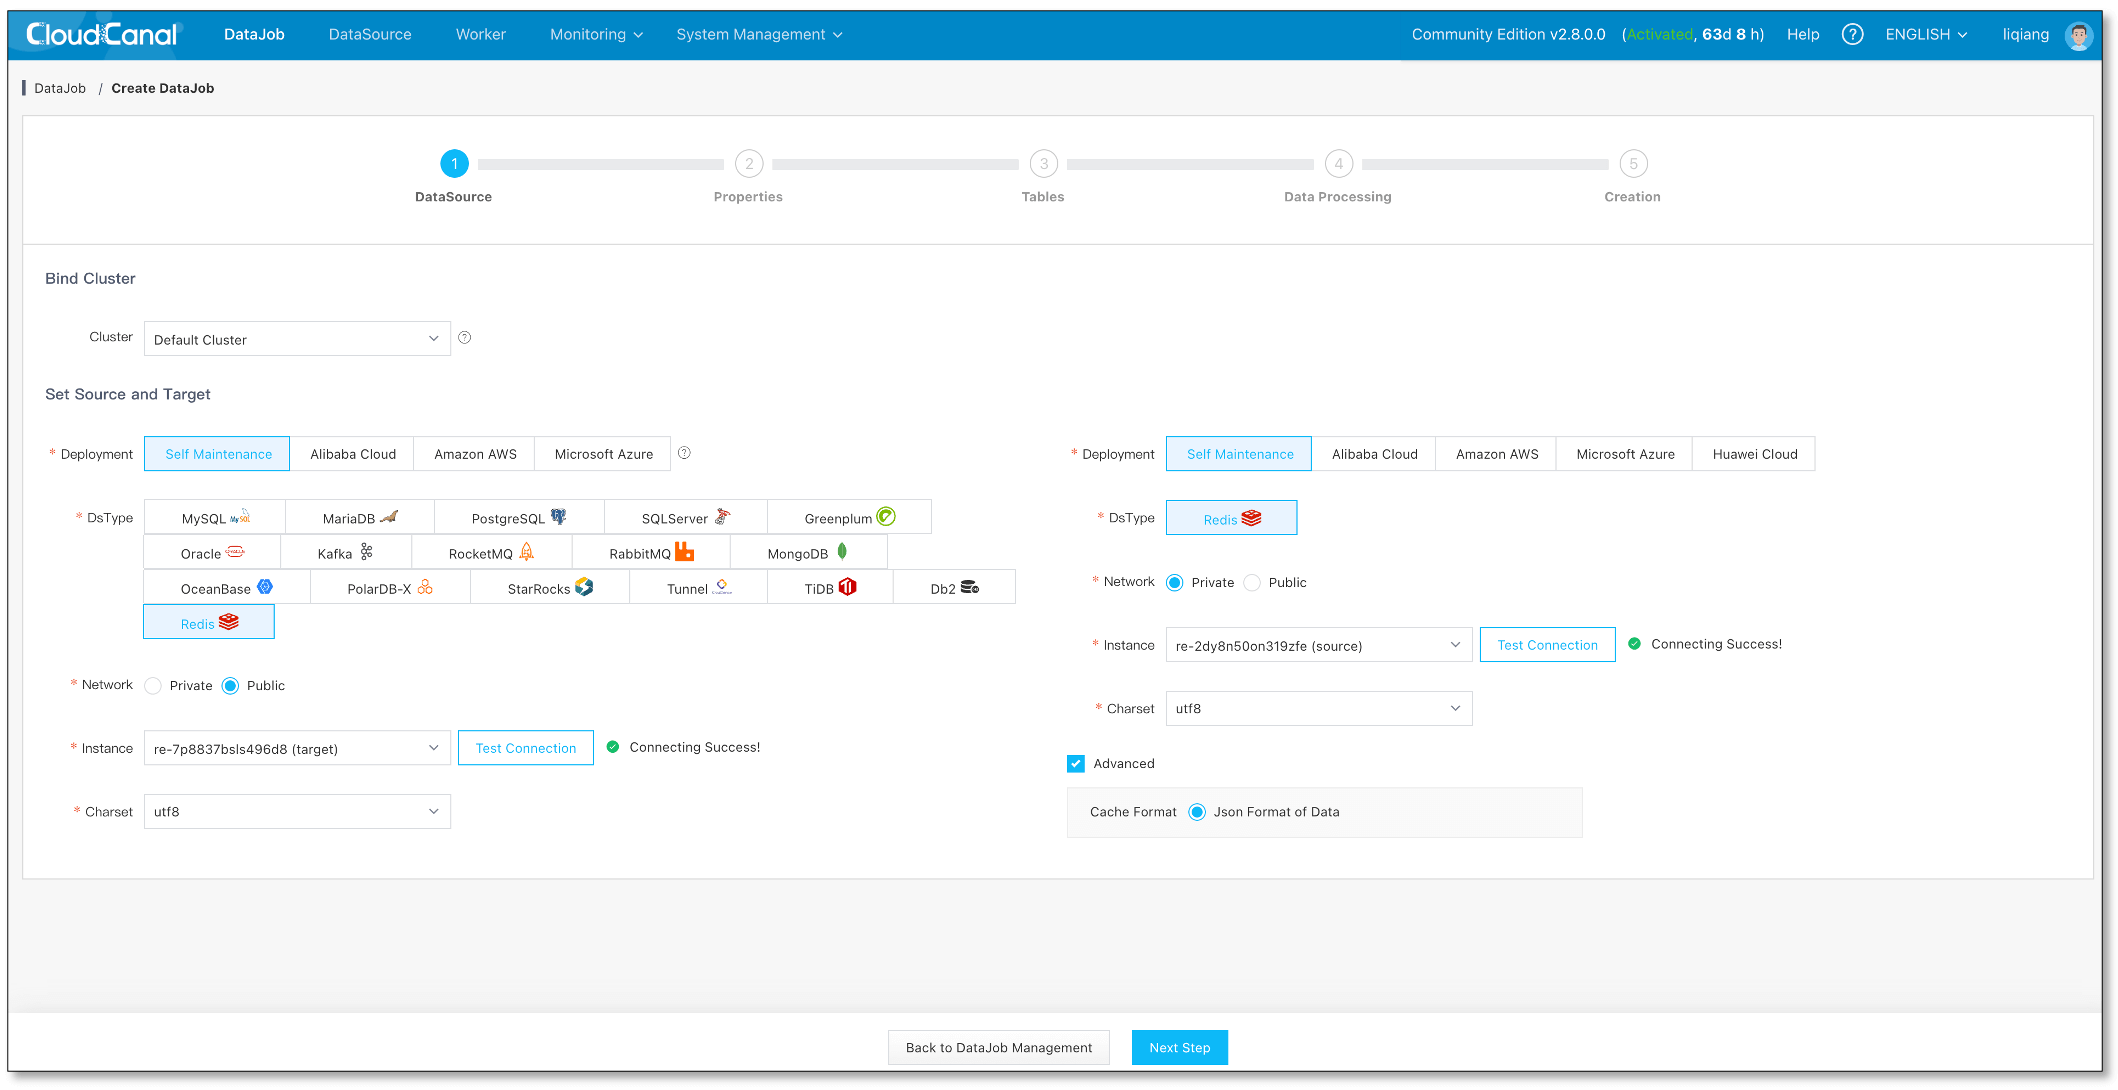Select Private network for source
The width and height of the screenshot is (2118, 1090).
[x=153, y=686]
